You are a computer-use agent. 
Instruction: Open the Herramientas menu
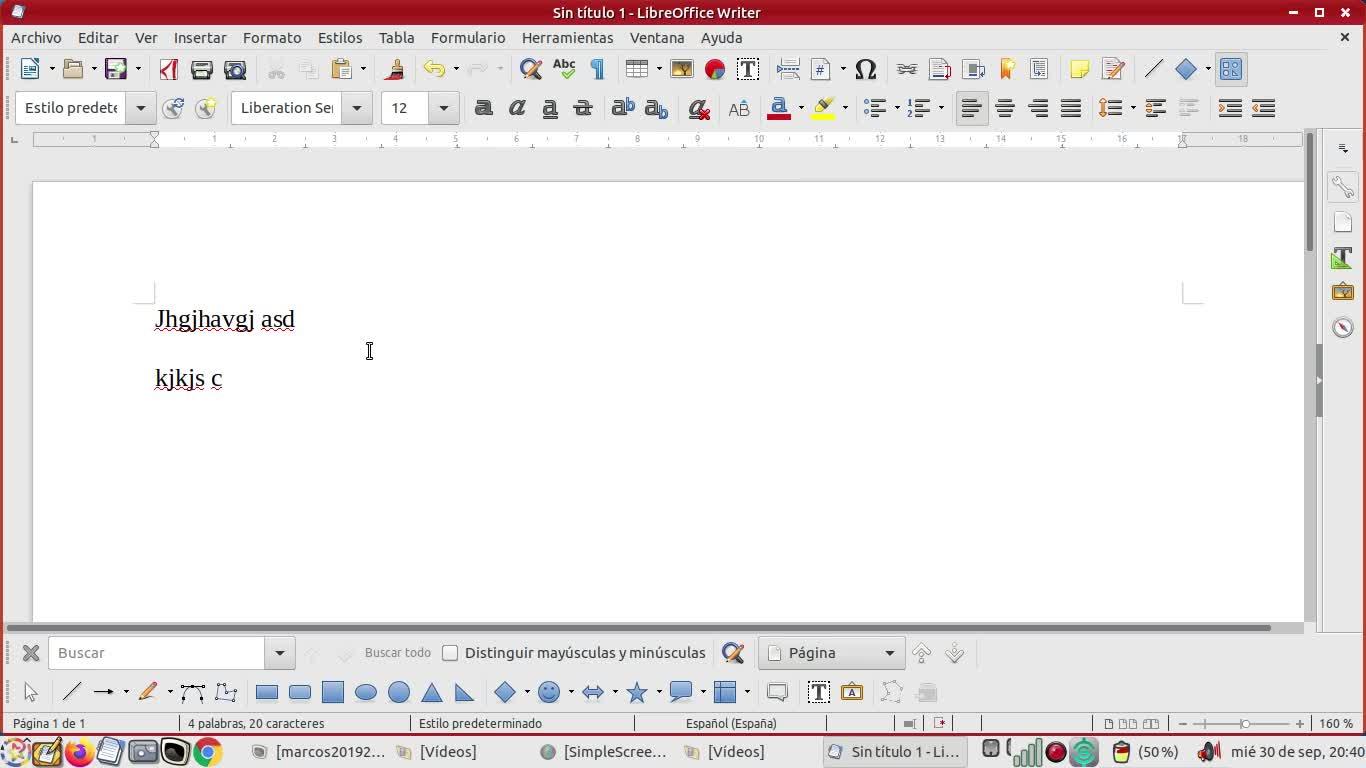tap(567, 37)
